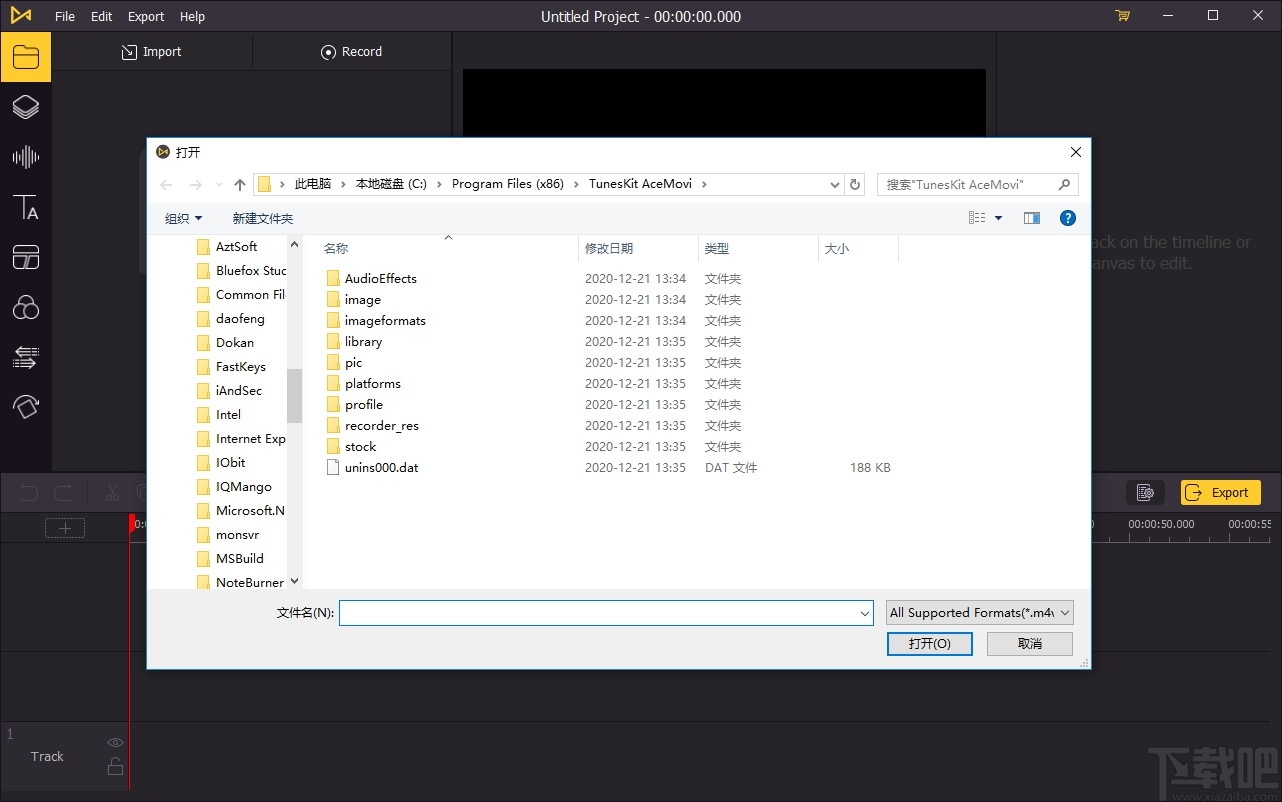Image resolution: width=1282 pixels, height=802 pixels.
Task: Hide Track 1 with the eye toggle
Action: pos(115,742)
